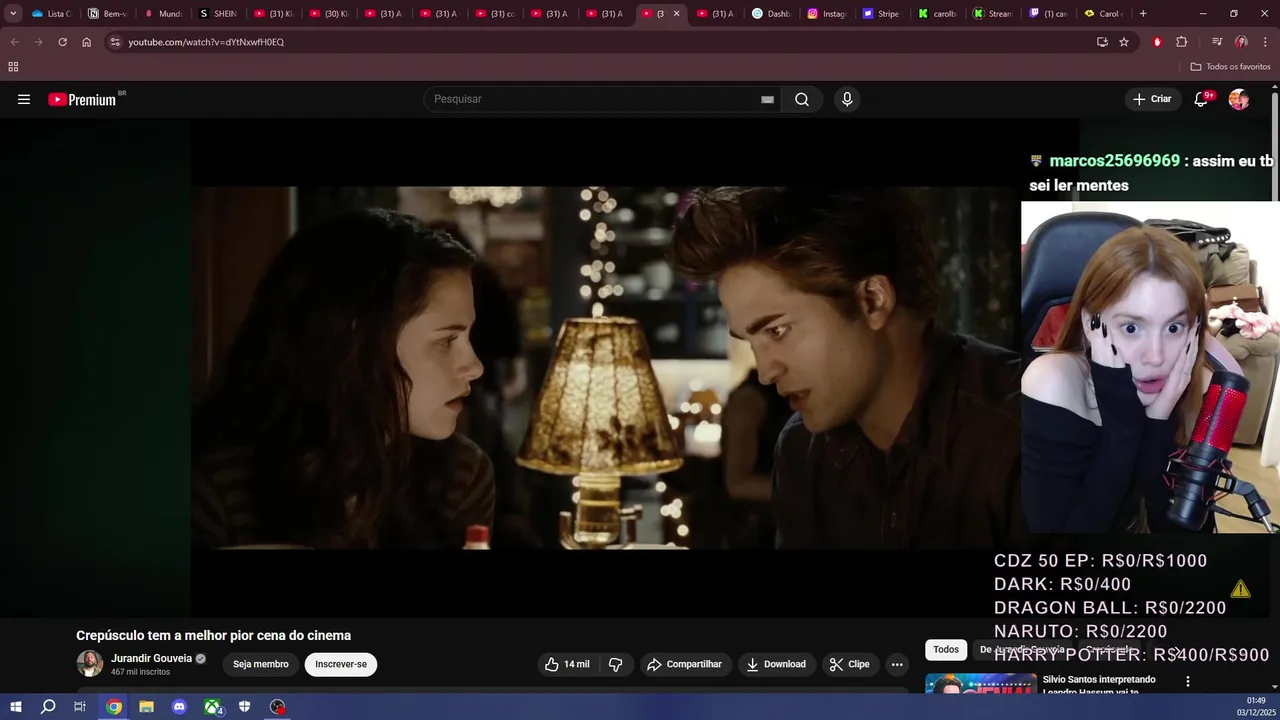This screenshot has width=1280, height=720.
Task: Switch to the SHEIN tab
Action: [218, 14]
